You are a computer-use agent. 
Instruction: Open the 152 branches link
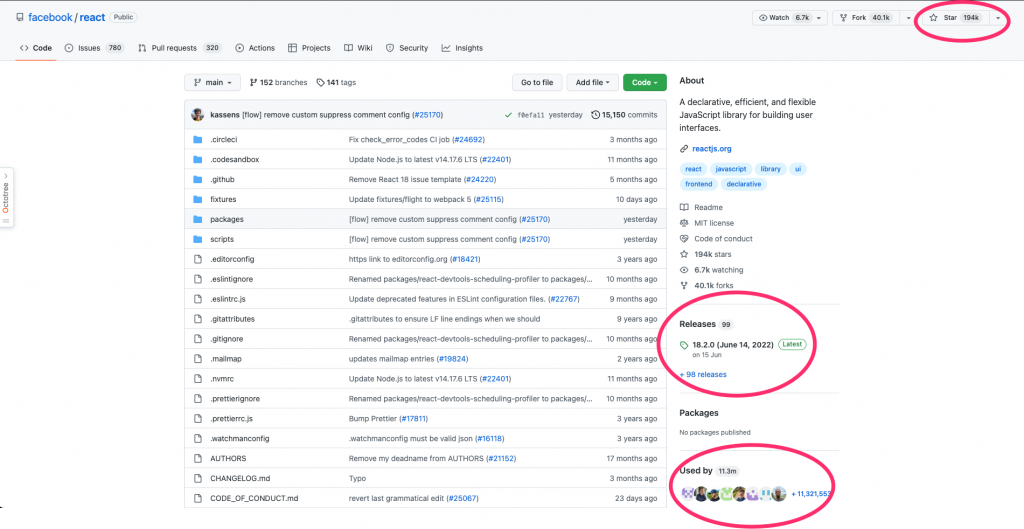278,82
